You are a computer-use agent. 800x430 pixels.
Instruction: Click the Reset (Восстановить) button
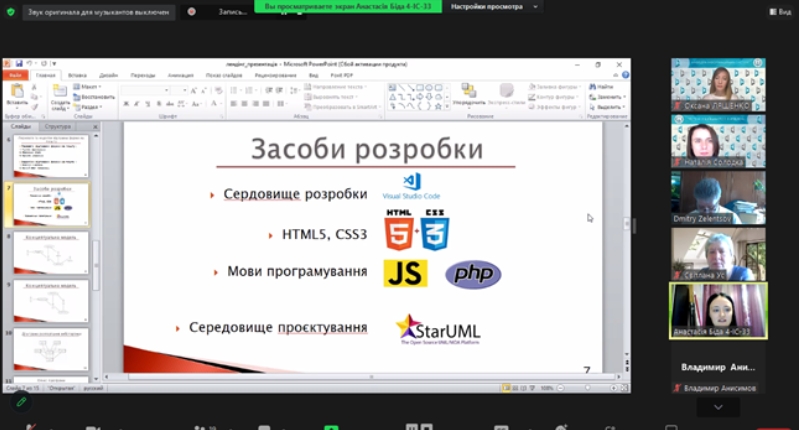pyautogui.click(x=94, y=97)
